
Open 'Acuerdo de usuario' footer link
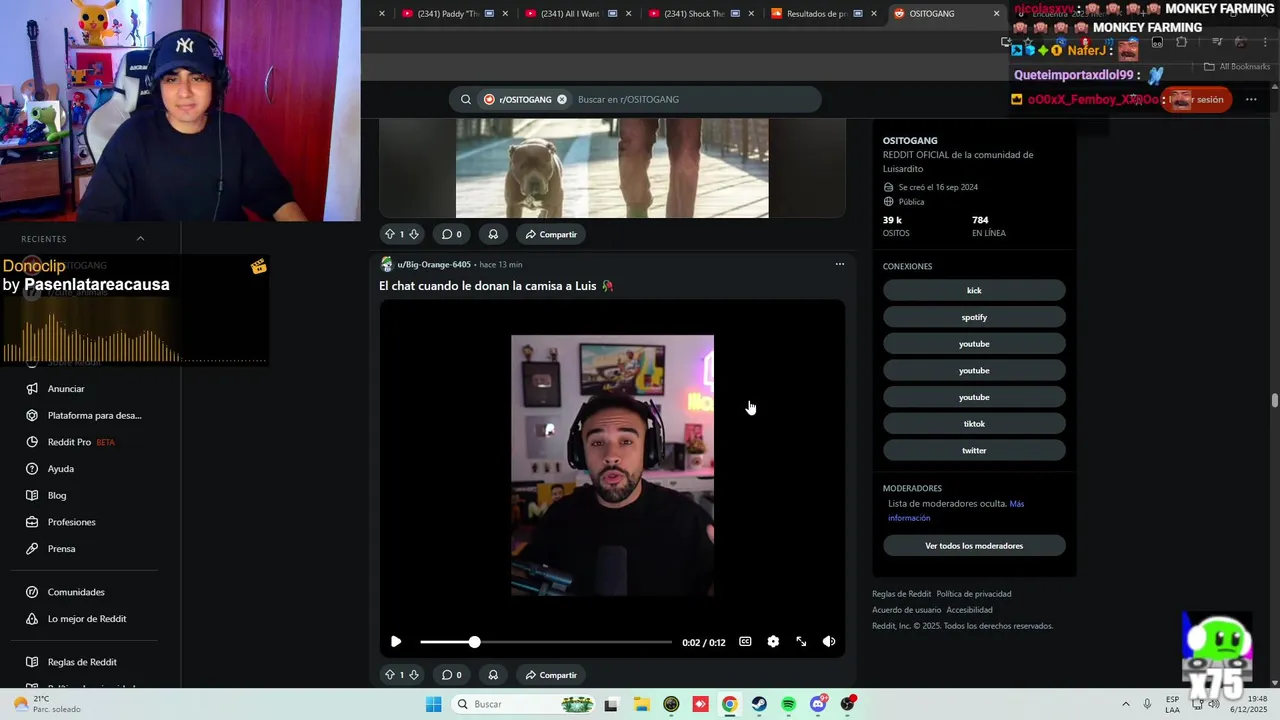click(906, 610)
